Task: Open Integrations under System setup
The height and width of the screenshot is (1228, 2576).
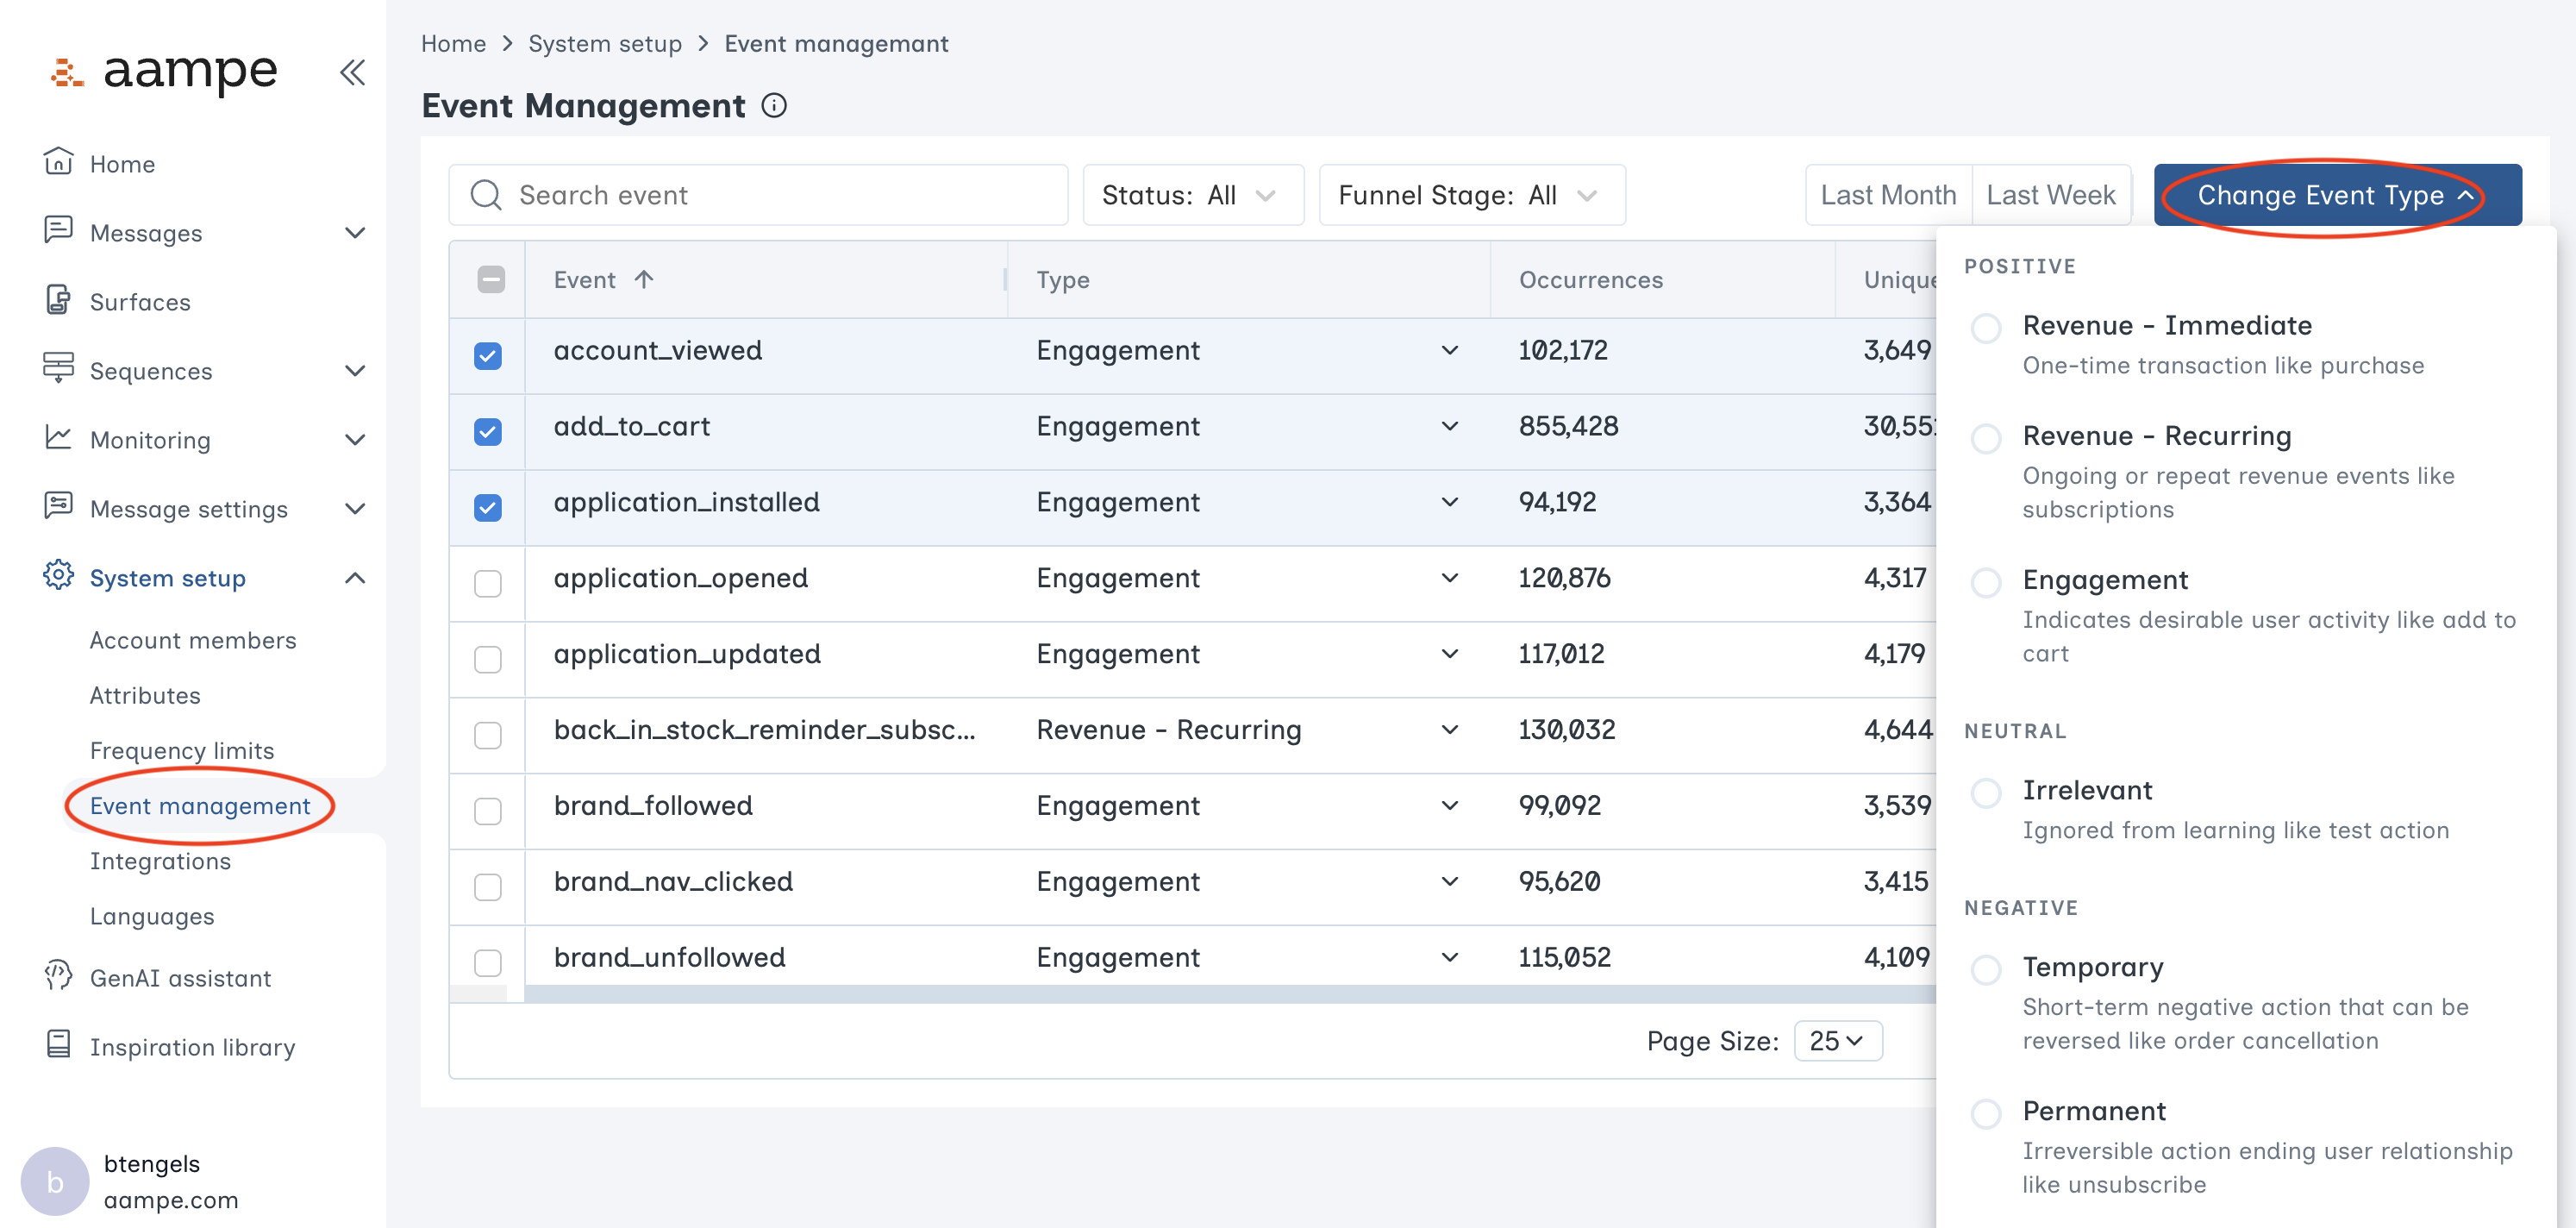Action: (160, 861)
